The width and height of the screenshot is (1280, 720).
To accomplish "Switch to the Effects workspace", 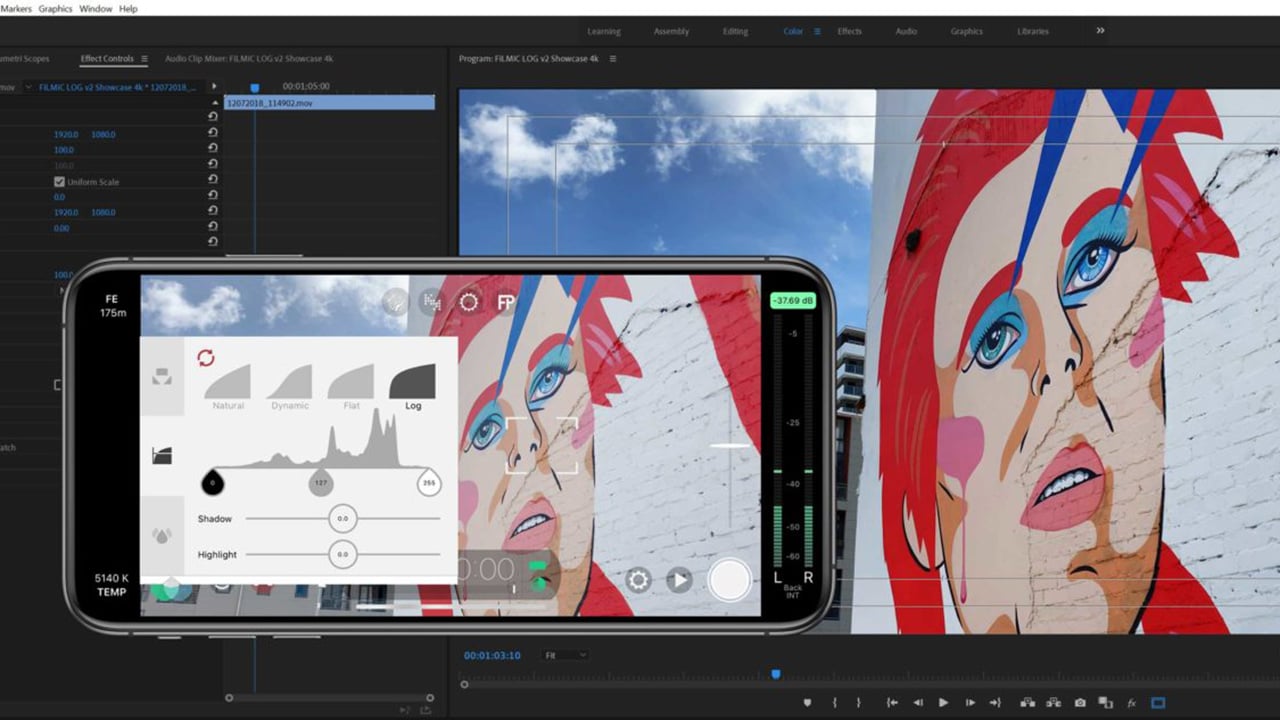I will pyautogui.click(x=849, y=31).
